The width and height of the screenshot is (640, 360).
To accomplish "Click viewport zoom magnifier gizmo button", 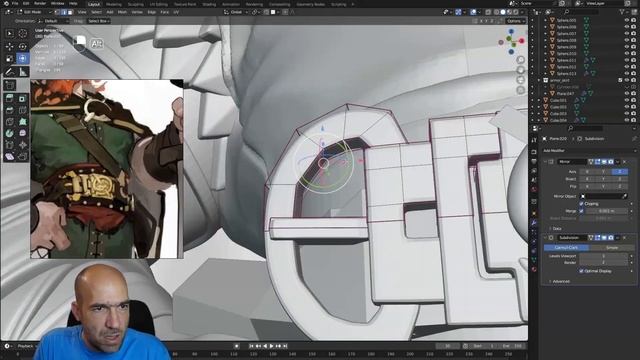I will pos(520,60).
